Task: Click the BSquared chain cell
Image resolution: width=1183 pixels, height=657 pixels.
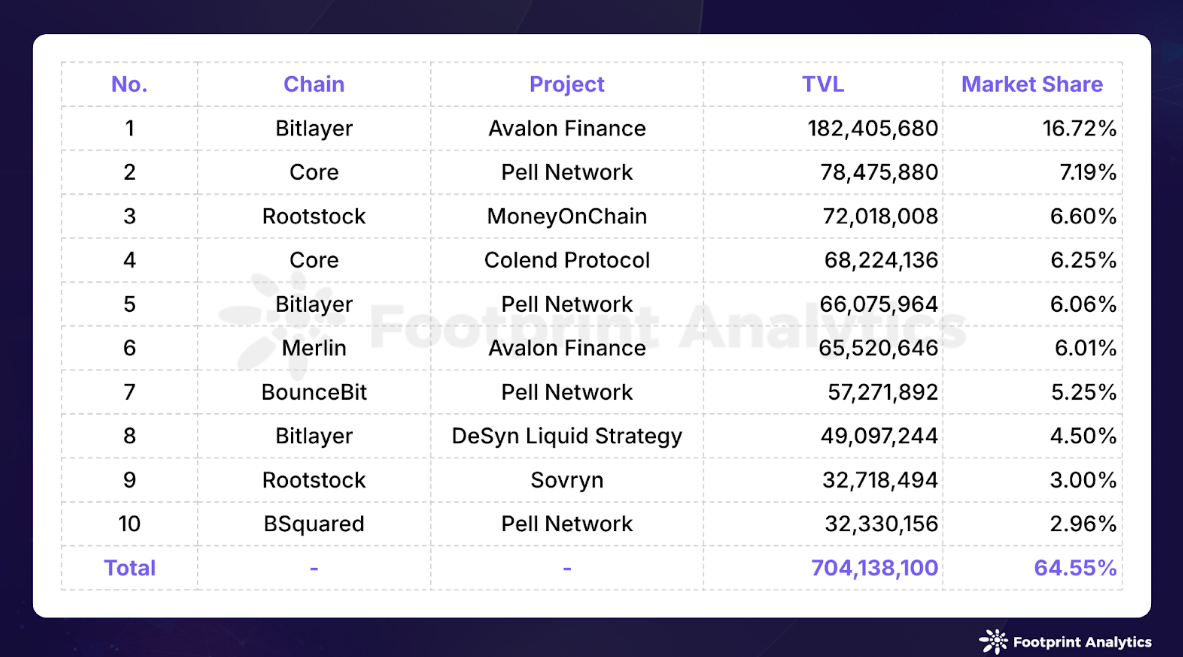Action: [x=314, y=524]
